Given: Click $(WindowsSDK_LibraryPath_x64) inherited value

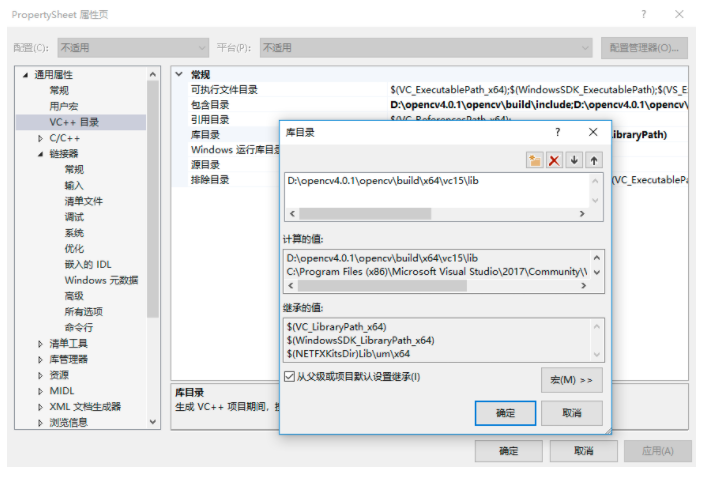Looking at the screenshot, I should pos(360,340).
